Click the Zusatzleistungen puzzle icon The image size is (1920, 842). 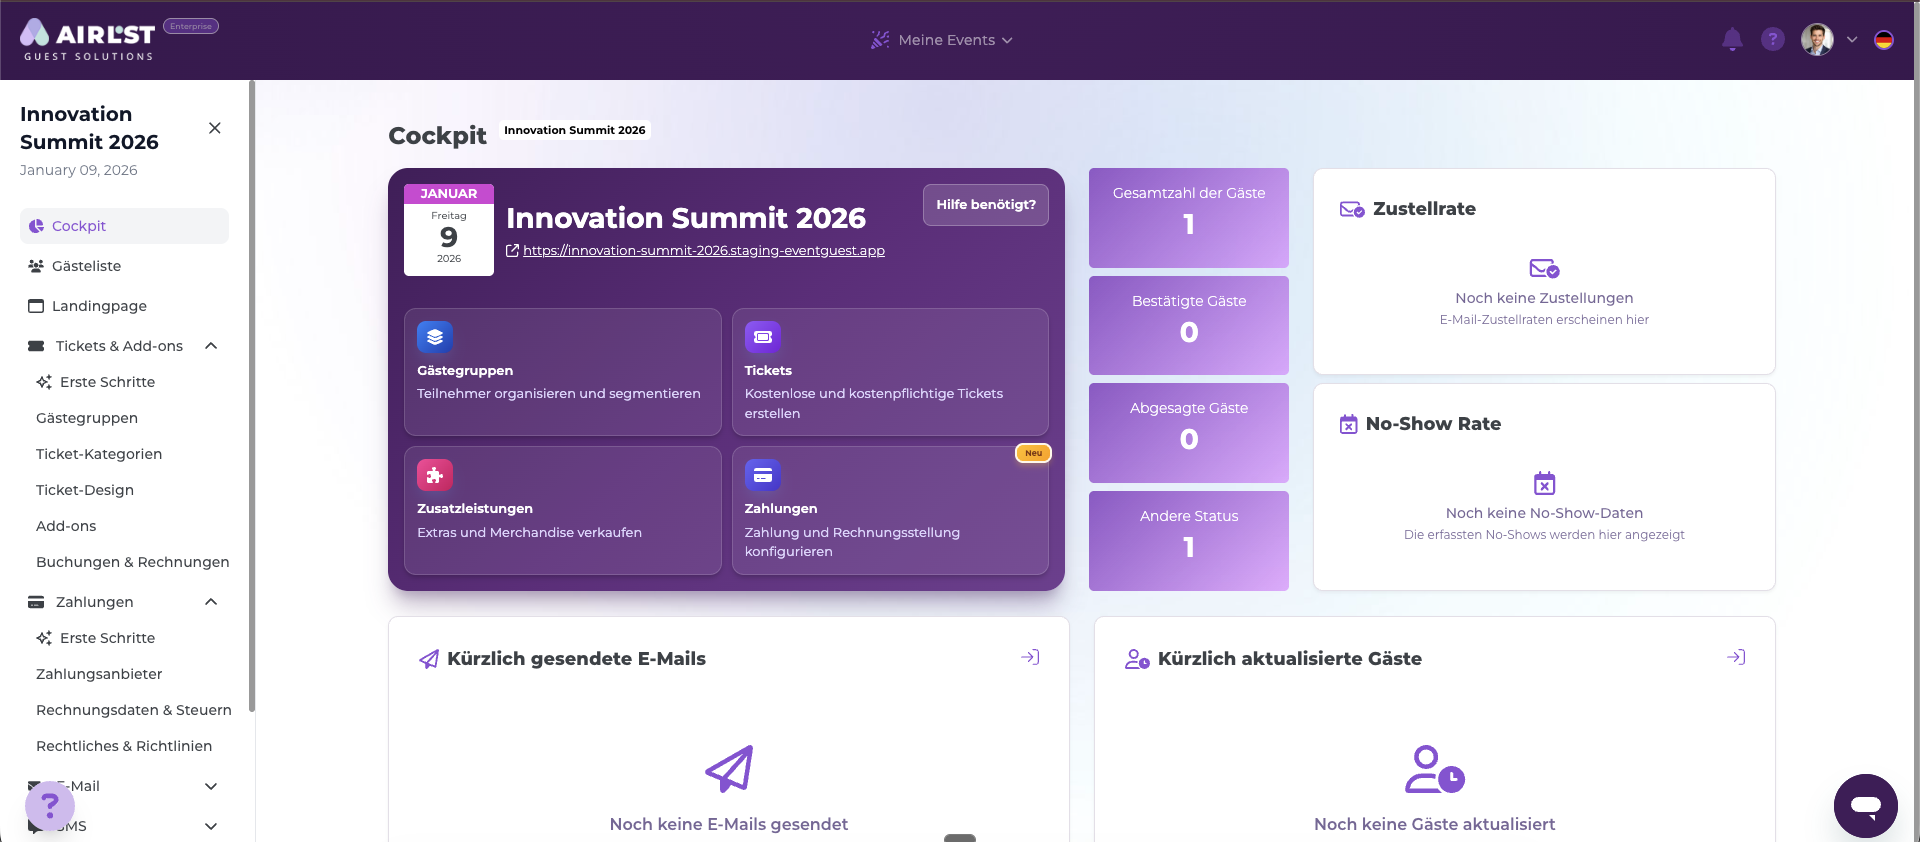(435, 475)
